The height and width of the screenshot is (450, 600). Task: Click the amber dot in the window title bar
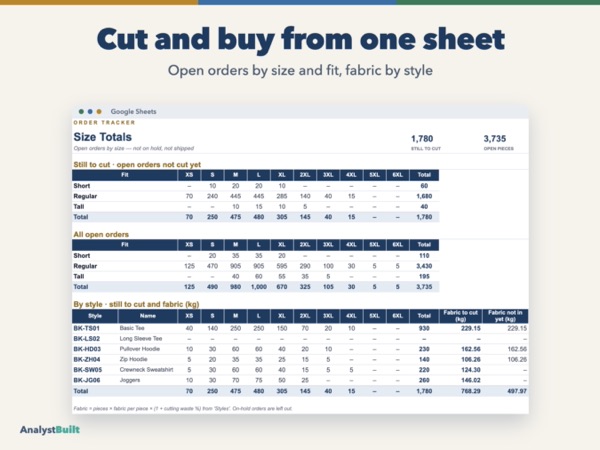point(99,111)
